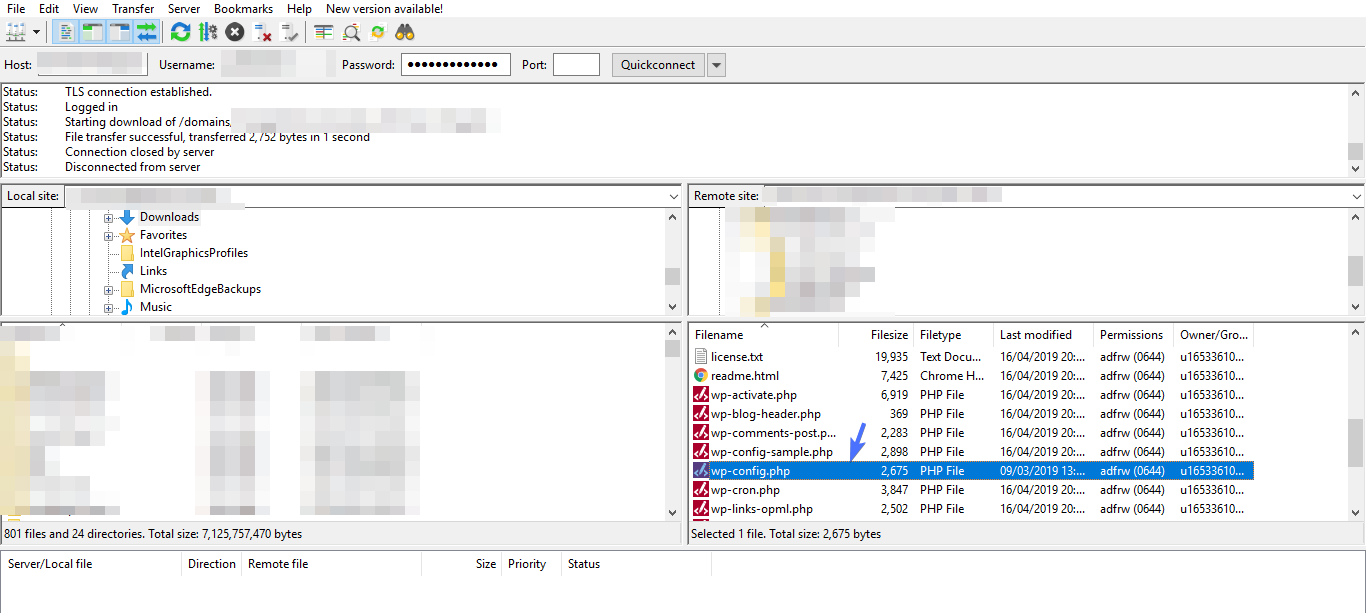Select the IntelGraphicsProfiles folder icon

click(x=127, y=253)
